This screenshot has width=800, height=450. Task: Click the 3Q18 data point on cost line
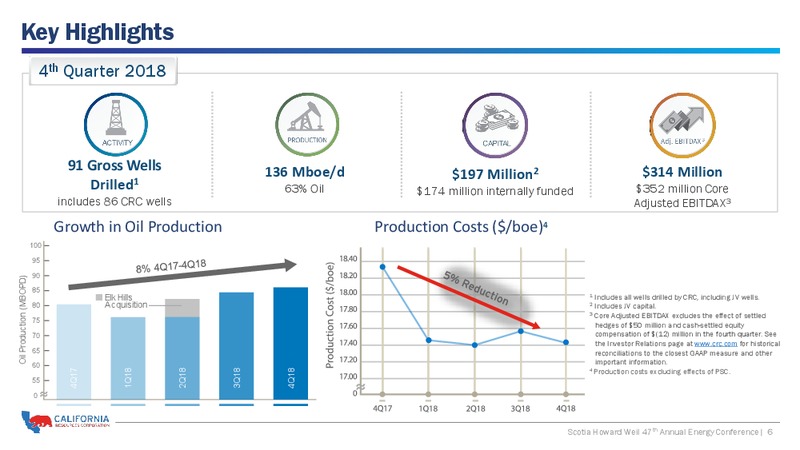pos(521,331)
